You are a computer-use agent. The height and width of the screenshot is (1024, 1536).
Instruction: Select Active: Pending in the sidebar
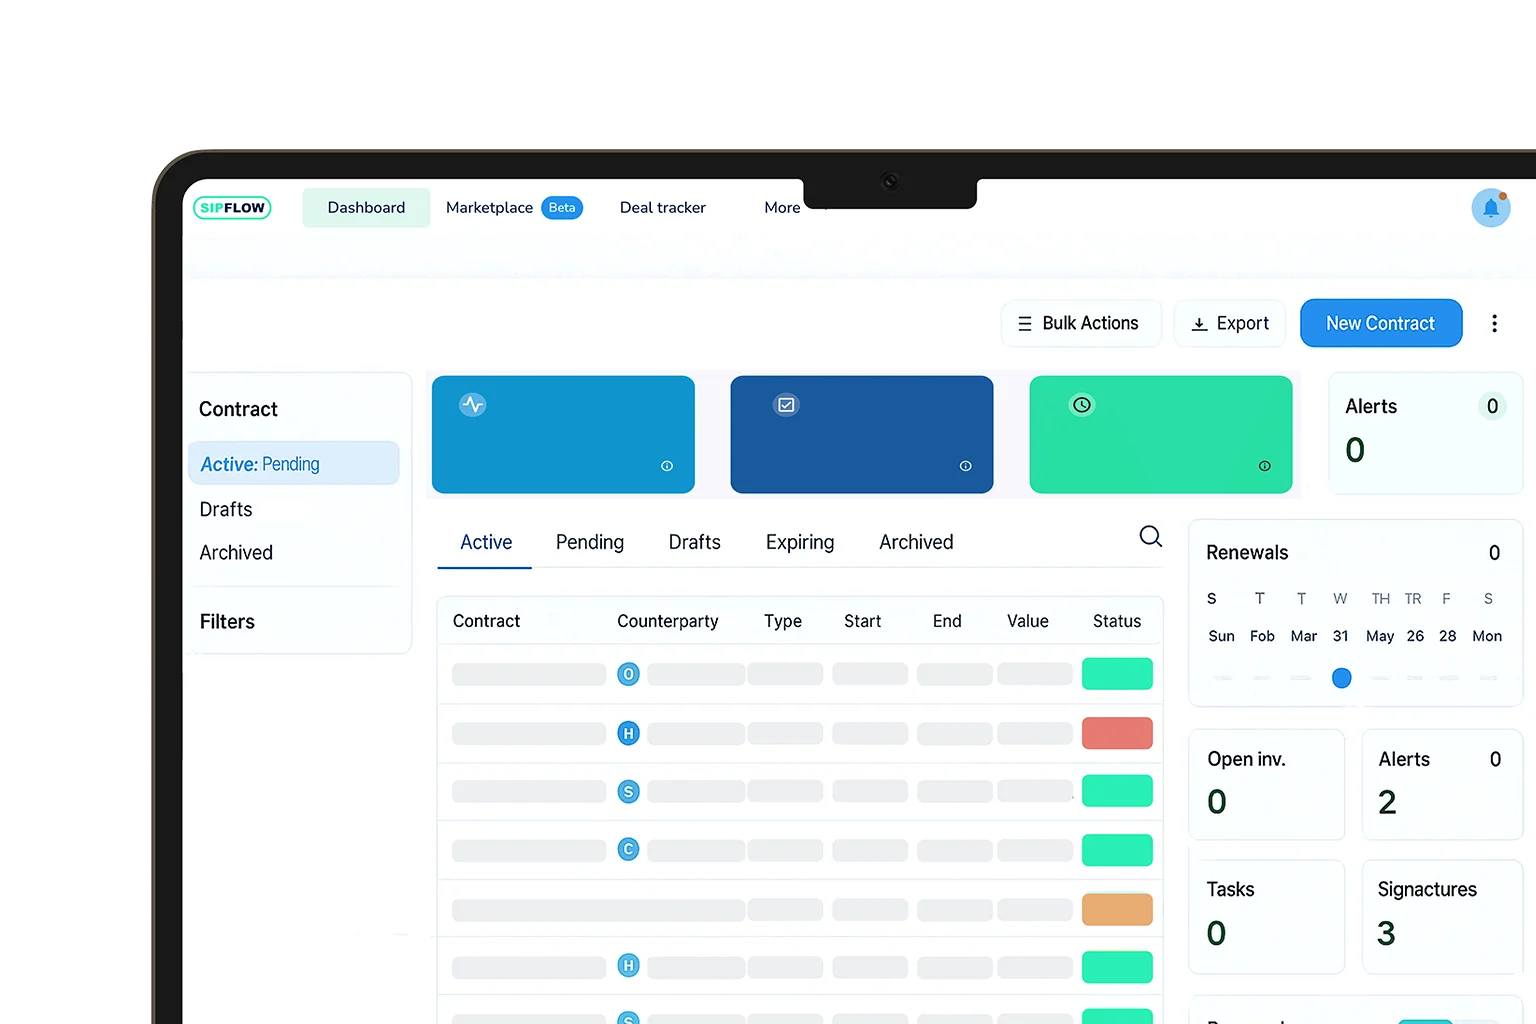(294, 464)
